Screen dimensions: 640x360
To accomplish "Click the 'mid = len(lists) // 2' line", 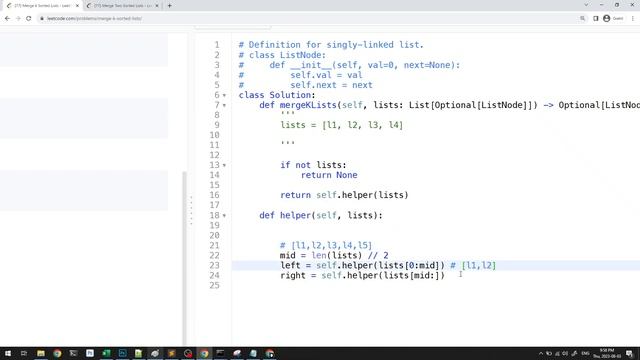I will 334,256.
